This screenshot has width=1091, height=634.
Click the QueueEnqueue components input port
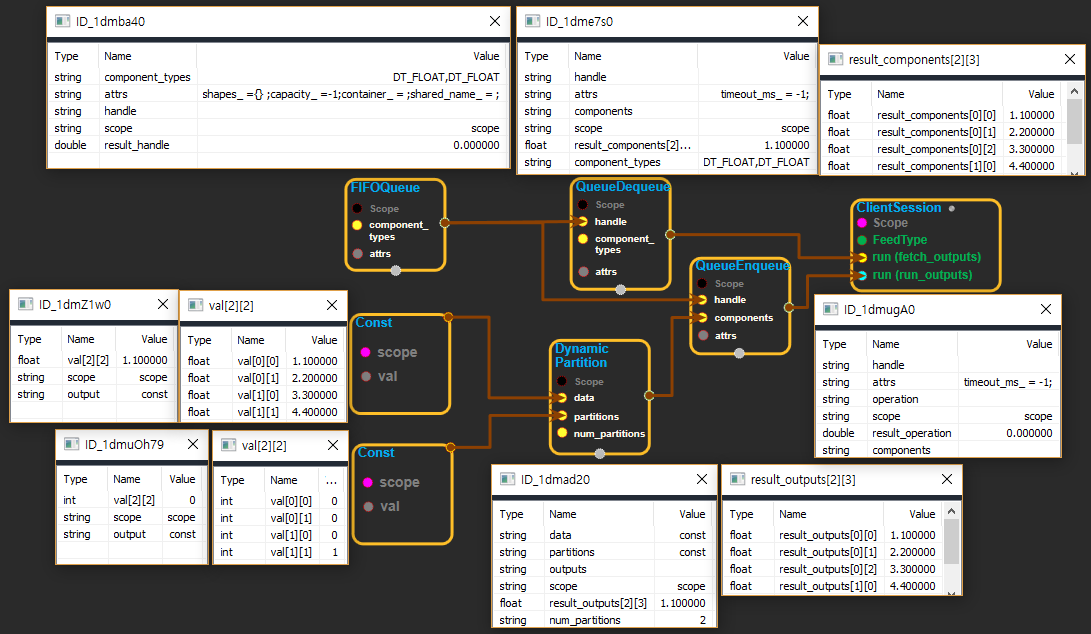coord(702,317)
